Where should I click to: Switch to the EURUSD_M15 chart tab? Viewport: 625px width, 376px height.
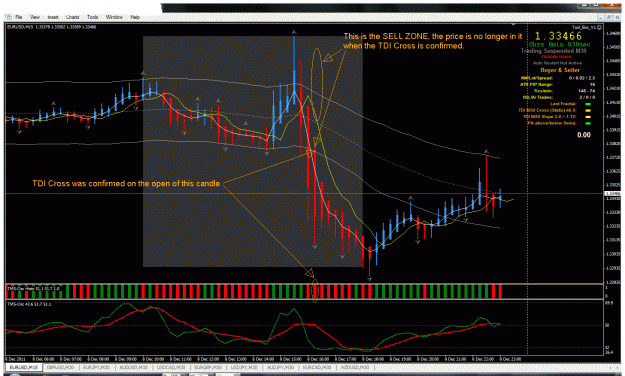click(x=24, y=367)
